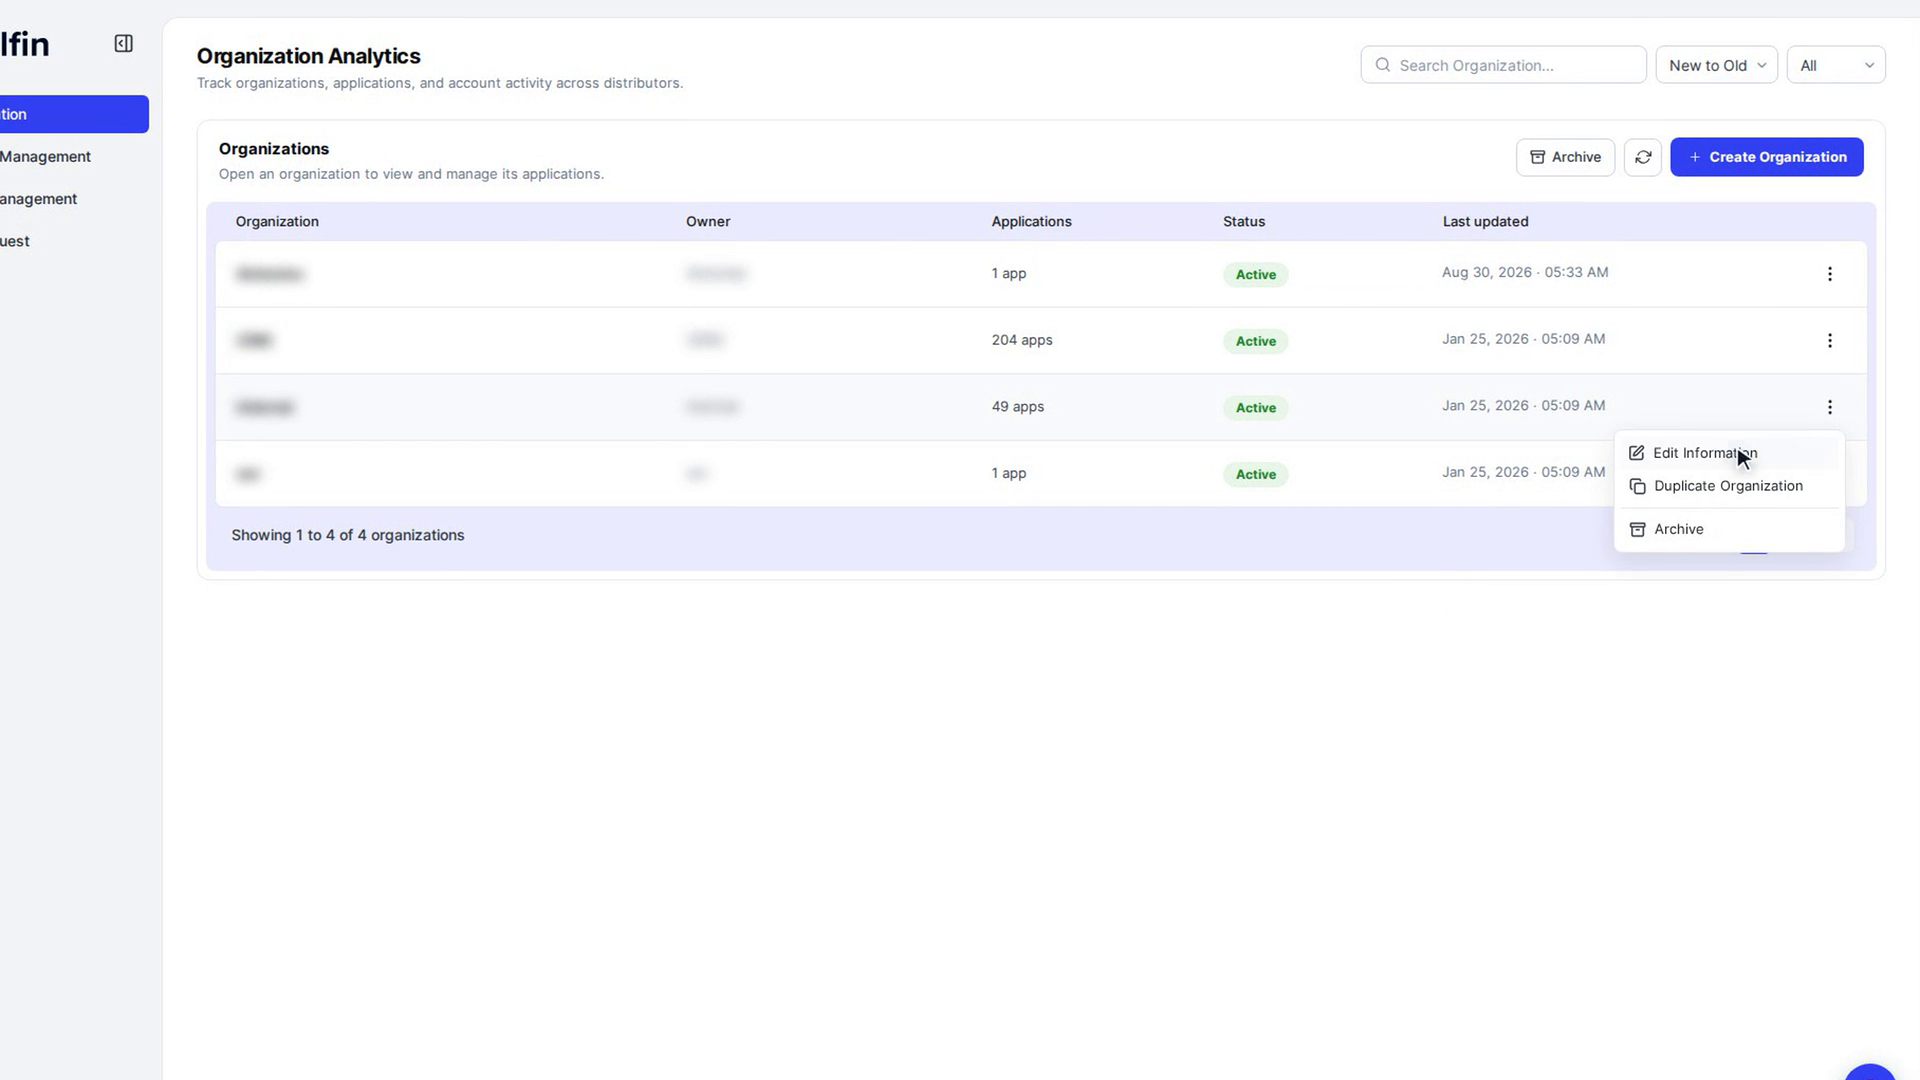Click the Owner column header
This screenshot has height=1080, width=1920.
point(708,222)
